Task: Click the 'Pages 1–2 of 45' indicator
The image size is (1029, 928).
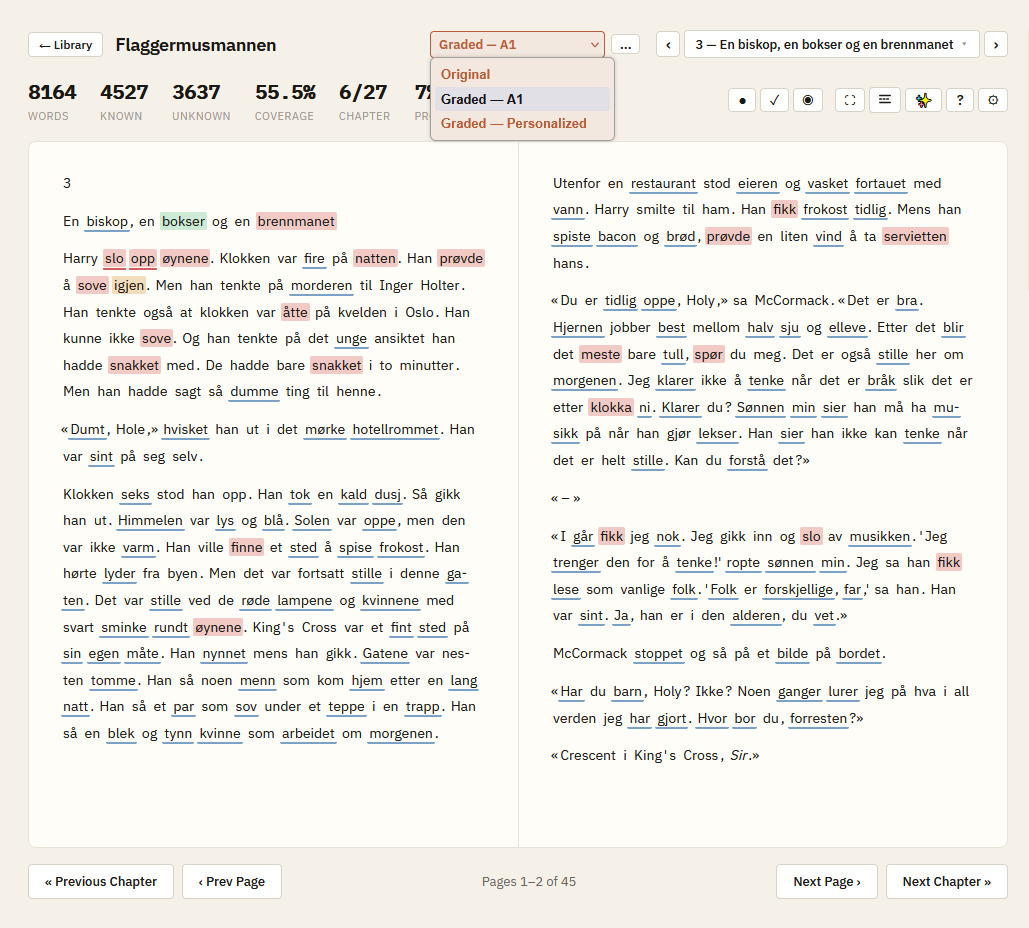Action: point(529,881)
